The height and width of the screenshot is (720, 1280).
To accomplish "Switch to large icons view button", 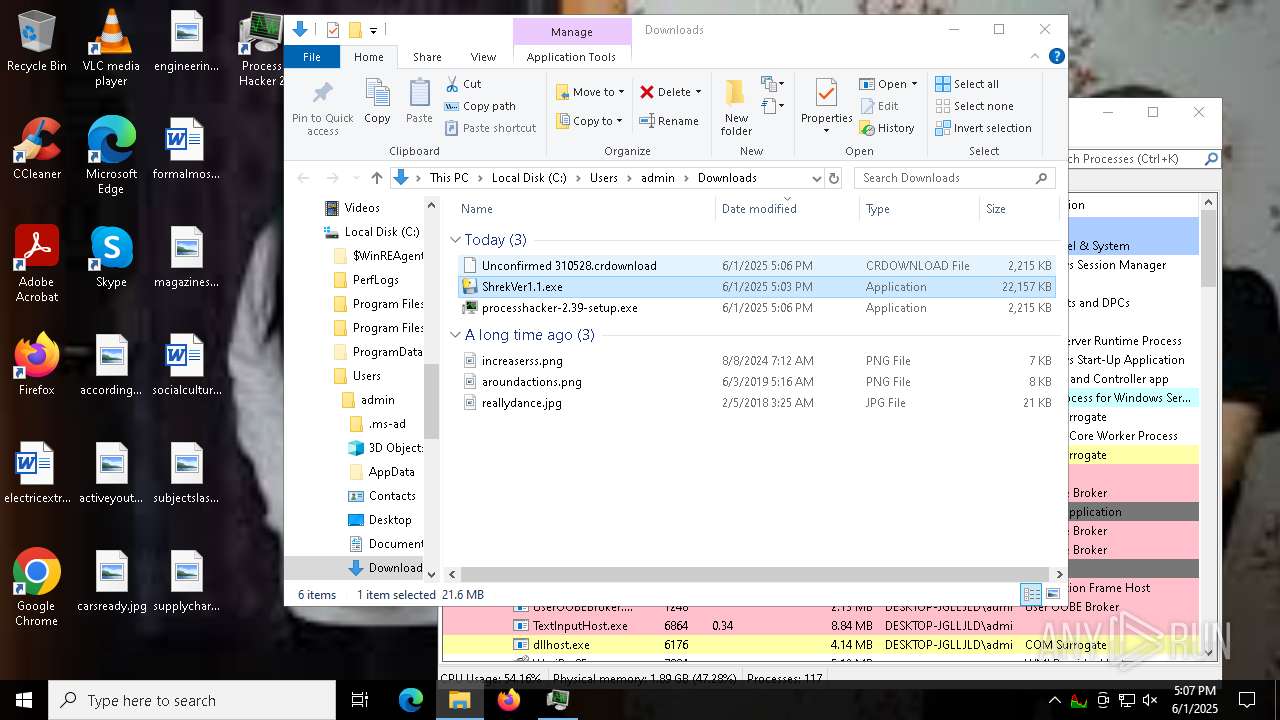I will tap(1052, 595).
